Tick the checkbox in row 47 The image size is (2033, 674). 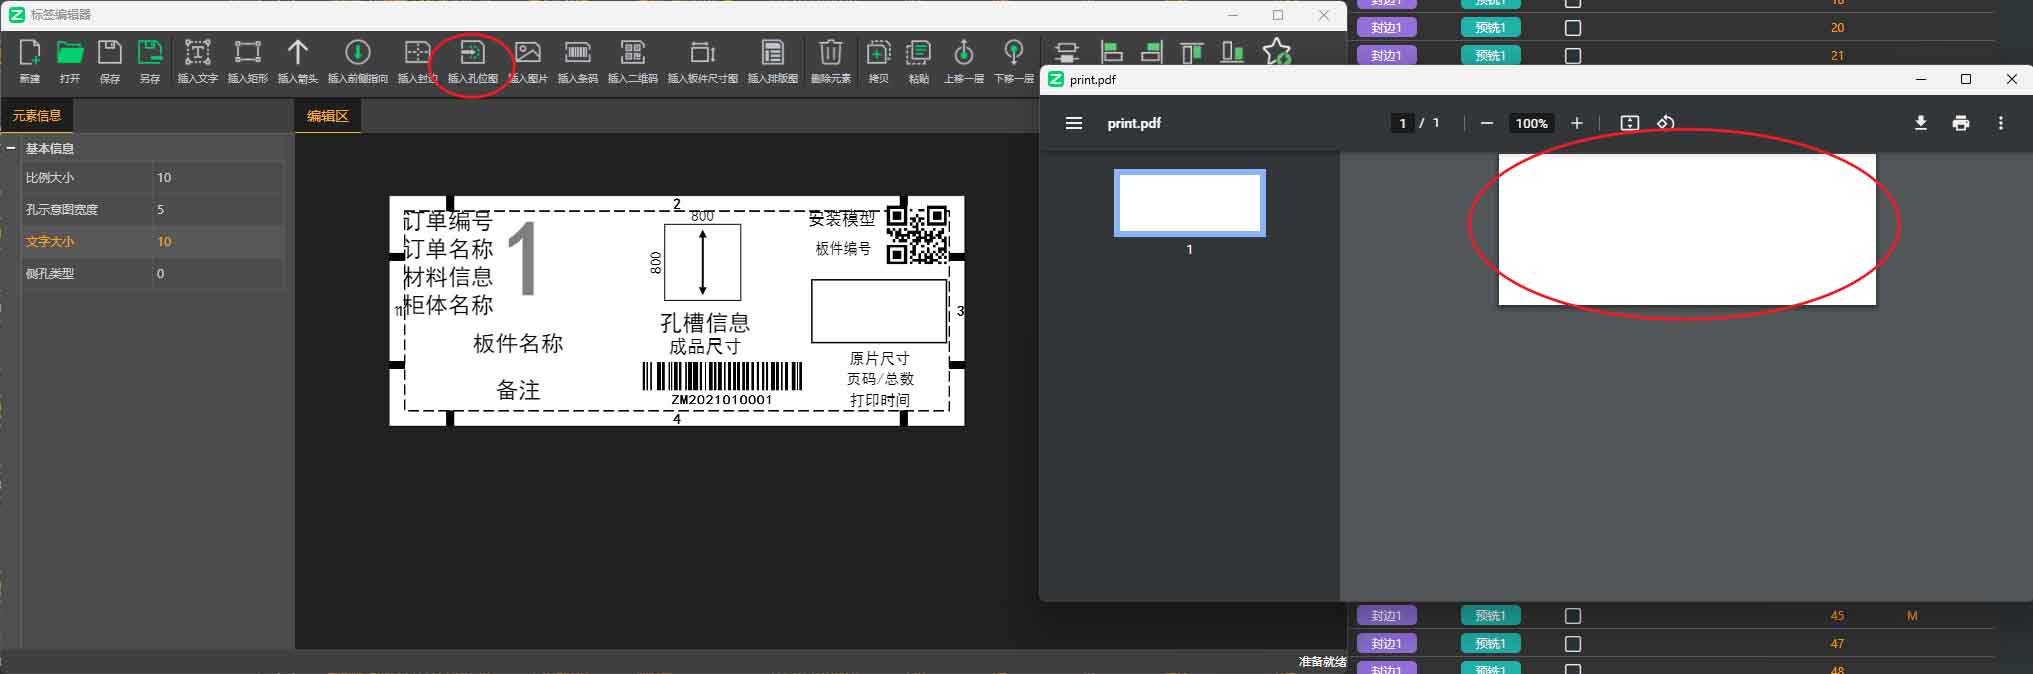(1573, 644)
